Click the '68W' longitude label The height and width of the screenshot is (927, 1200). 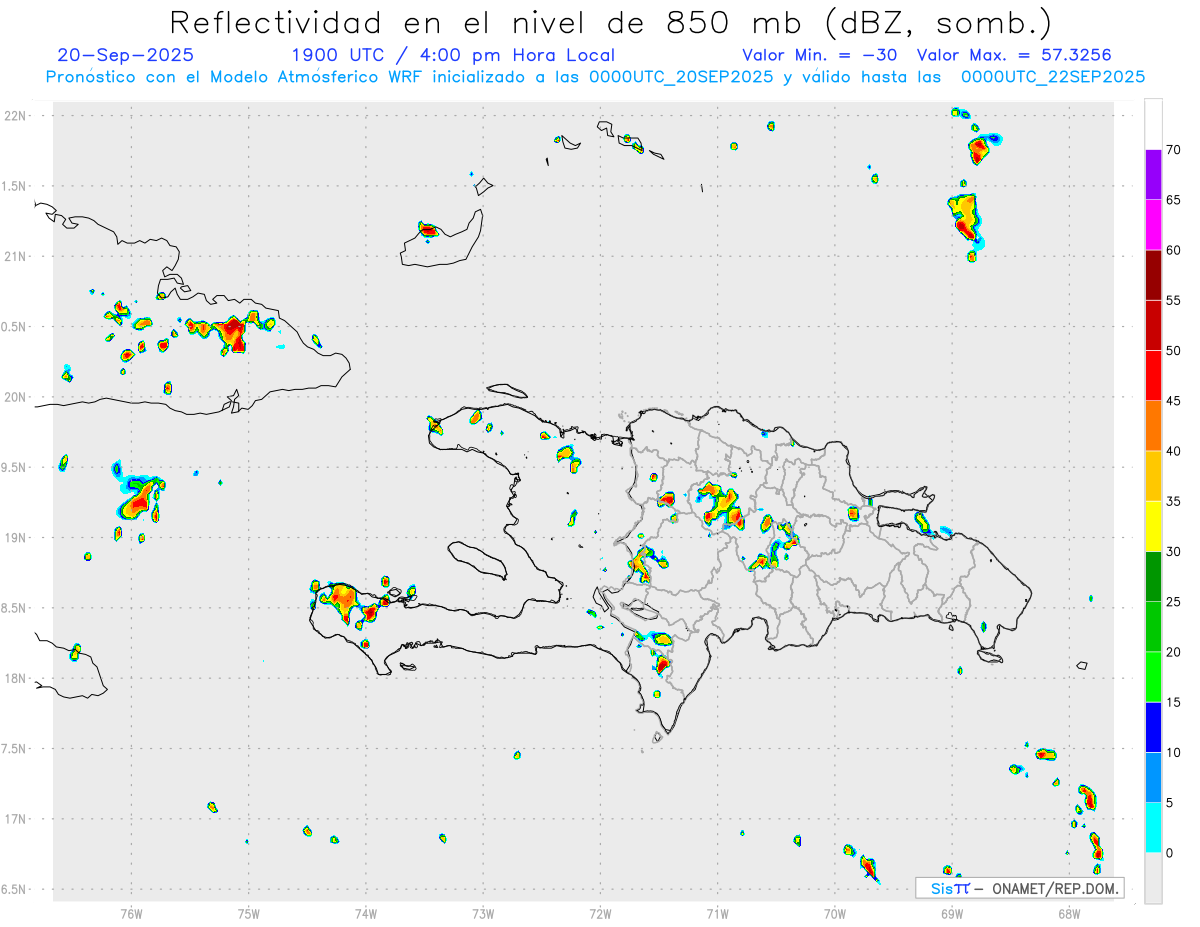[x=1069, y=914]
